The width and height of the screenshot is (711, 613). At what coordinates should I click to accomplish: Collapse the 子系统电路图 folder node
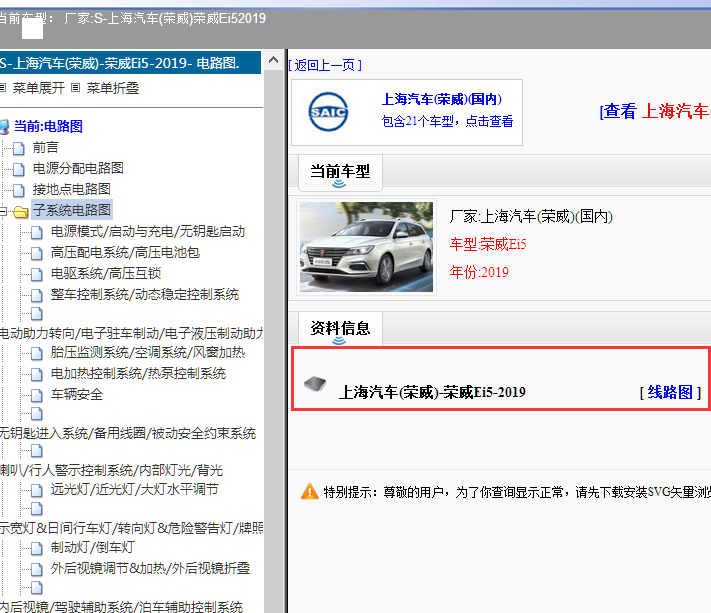coord(3,211)
